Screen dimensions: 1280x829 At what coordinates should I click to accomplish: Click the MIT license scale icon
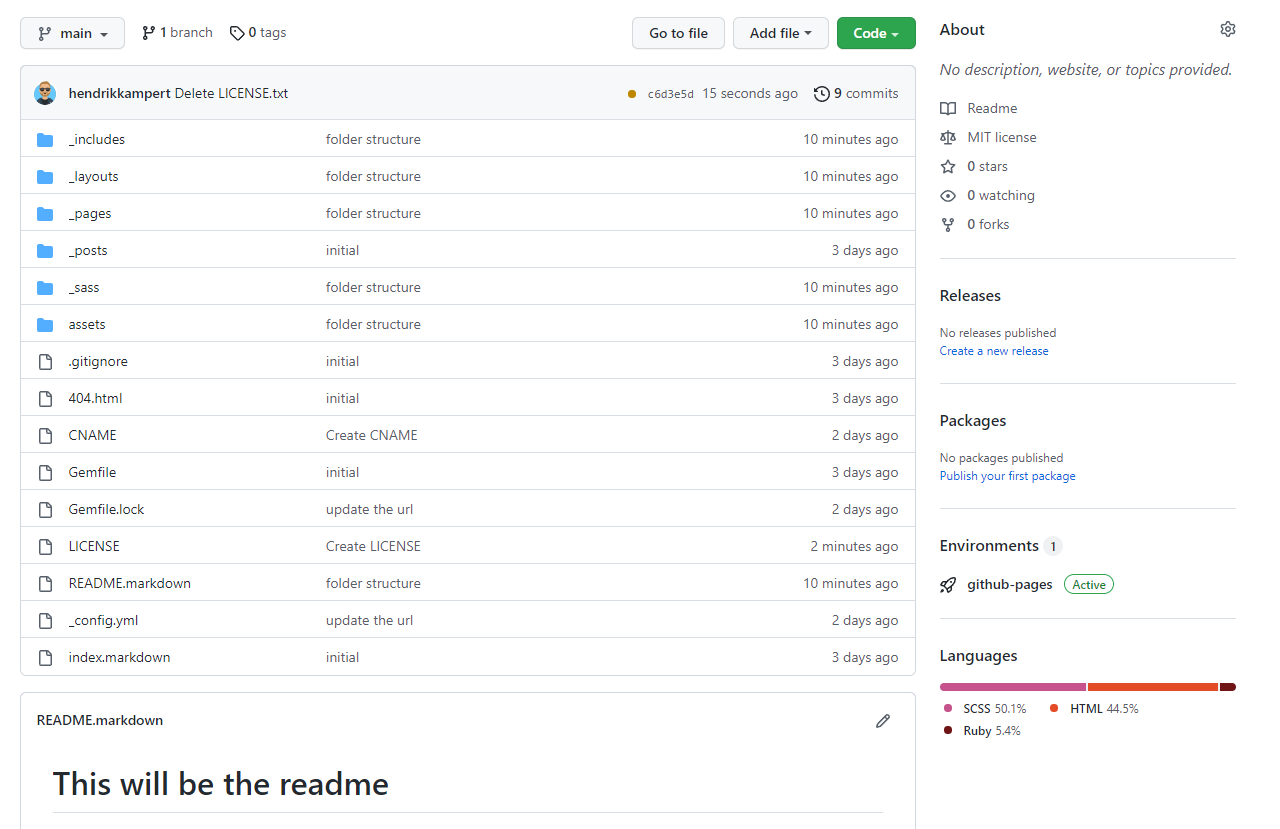948,138
